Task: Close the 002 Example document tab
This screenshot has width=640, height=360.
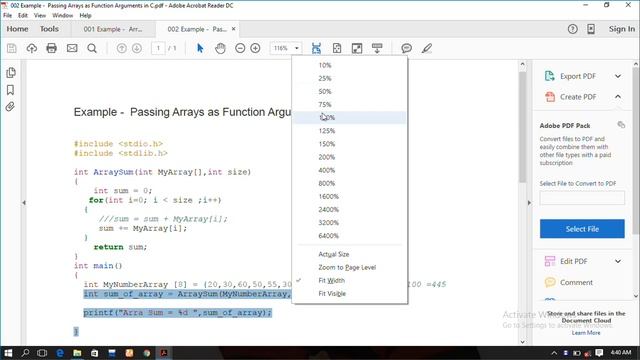Action: [x=233, y=29]
